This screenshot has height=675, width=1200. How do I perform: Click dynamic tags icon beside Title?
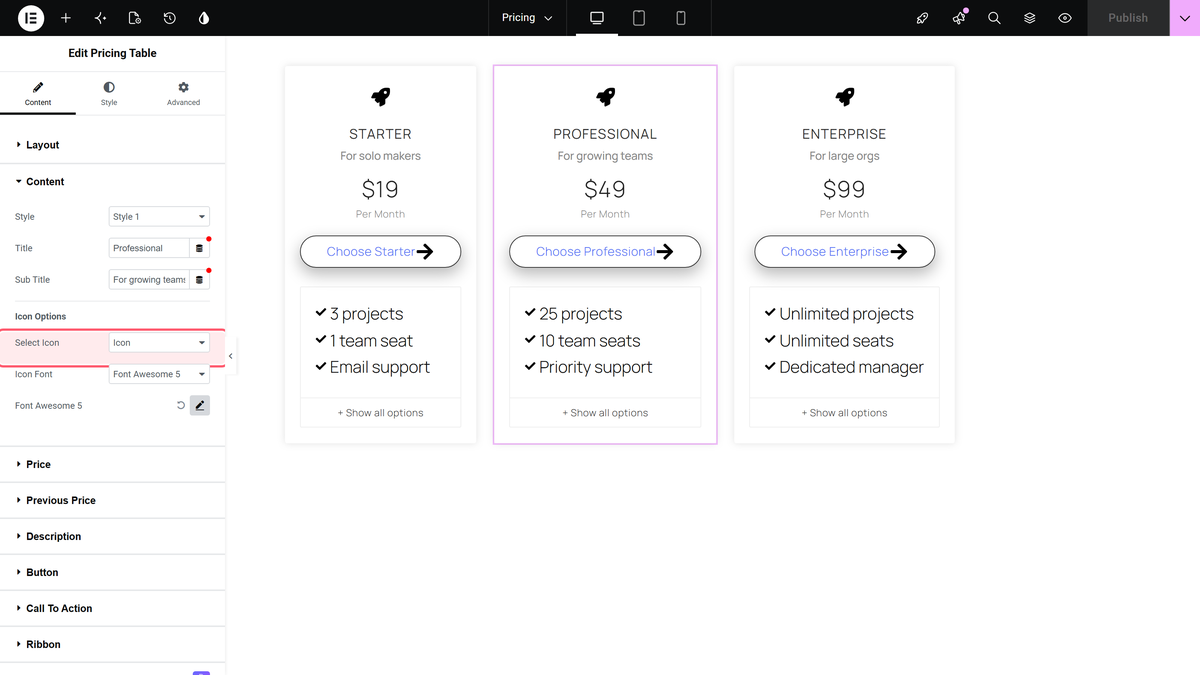pyautogui.click(x=199, y=248)
